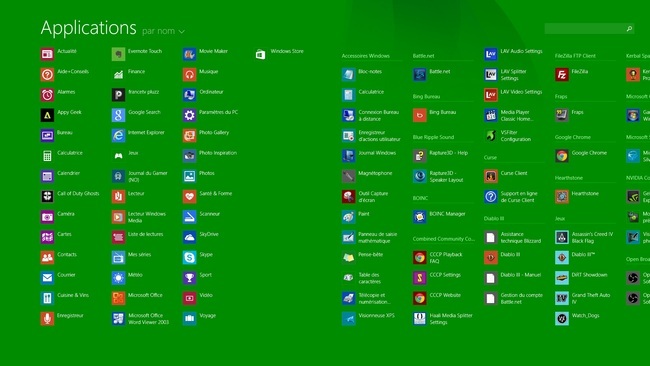The height and width of the screenshot is (366, 650).
Task: Open the Paint accessory icon
Action: [x=349, y=217]
